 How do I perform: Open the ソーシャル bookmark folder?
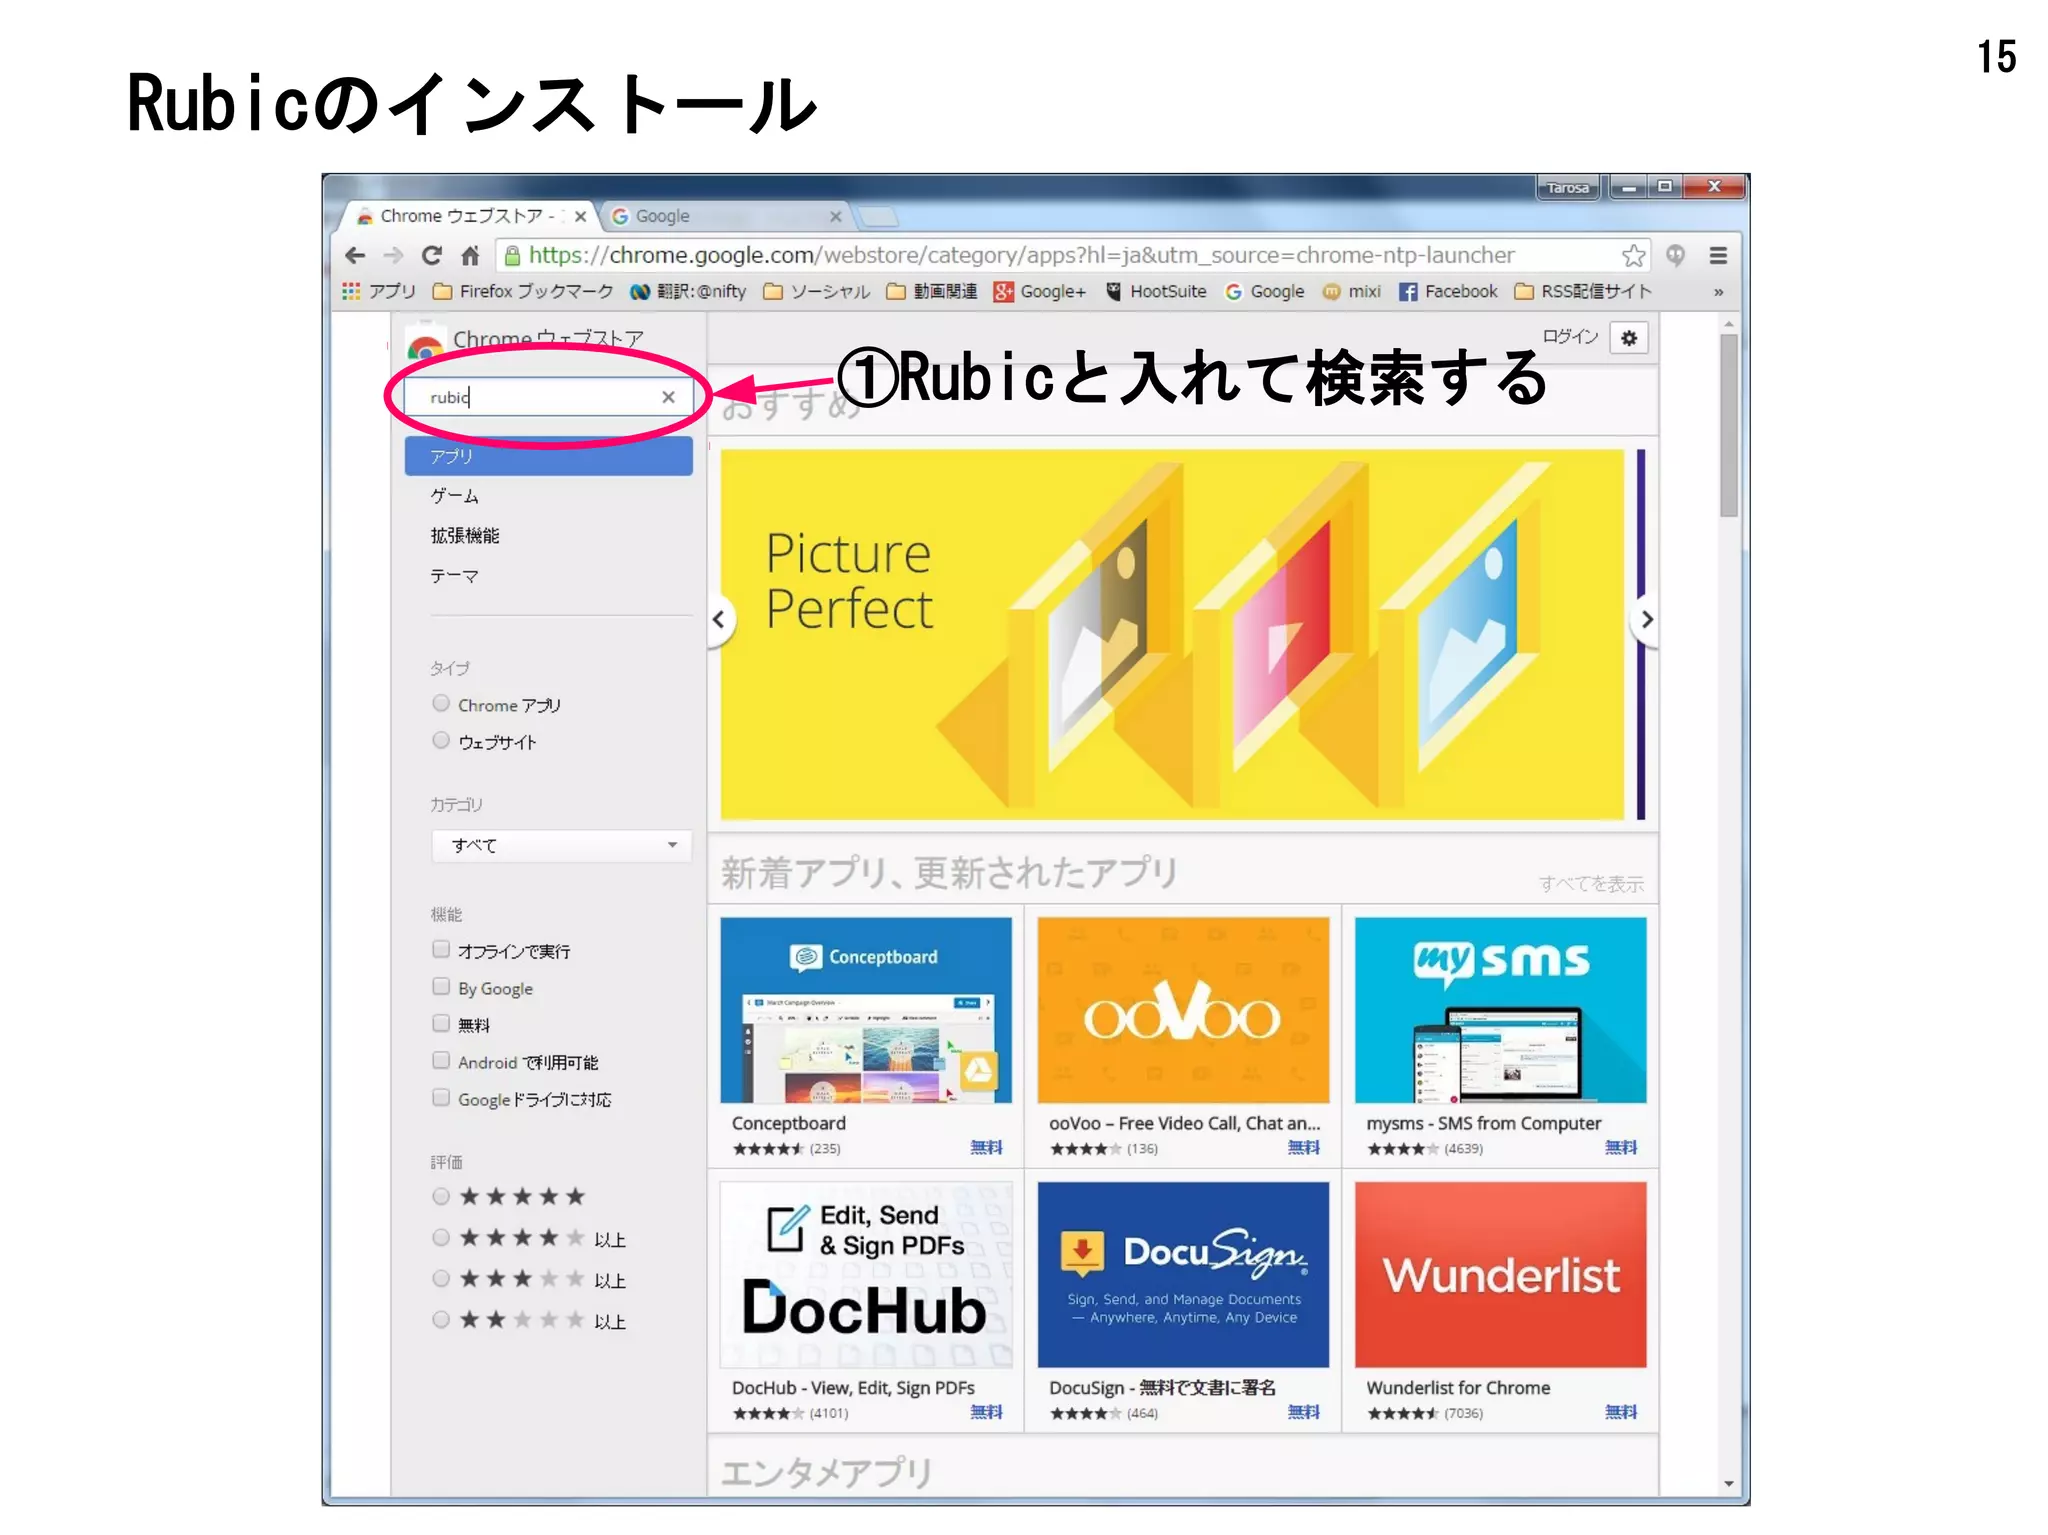coord(817,291)
